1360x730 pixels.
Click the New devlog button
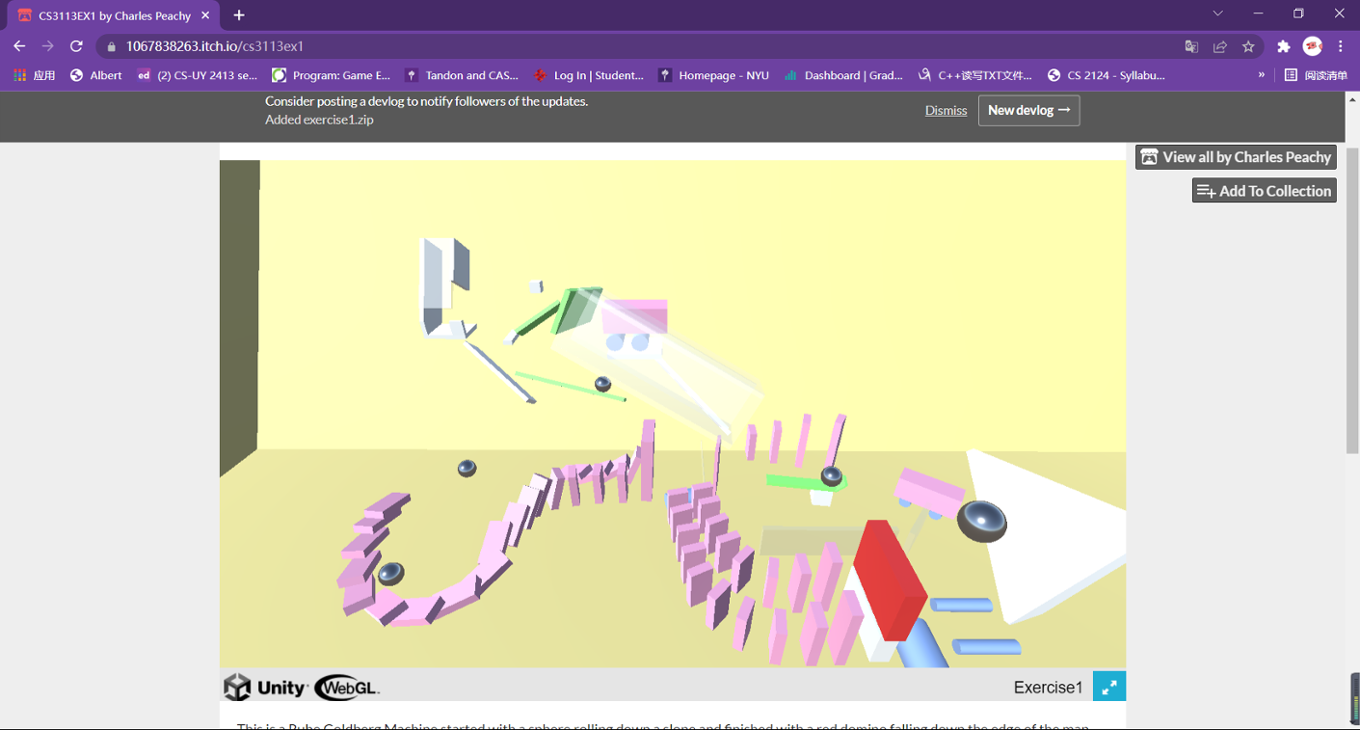1028,110
